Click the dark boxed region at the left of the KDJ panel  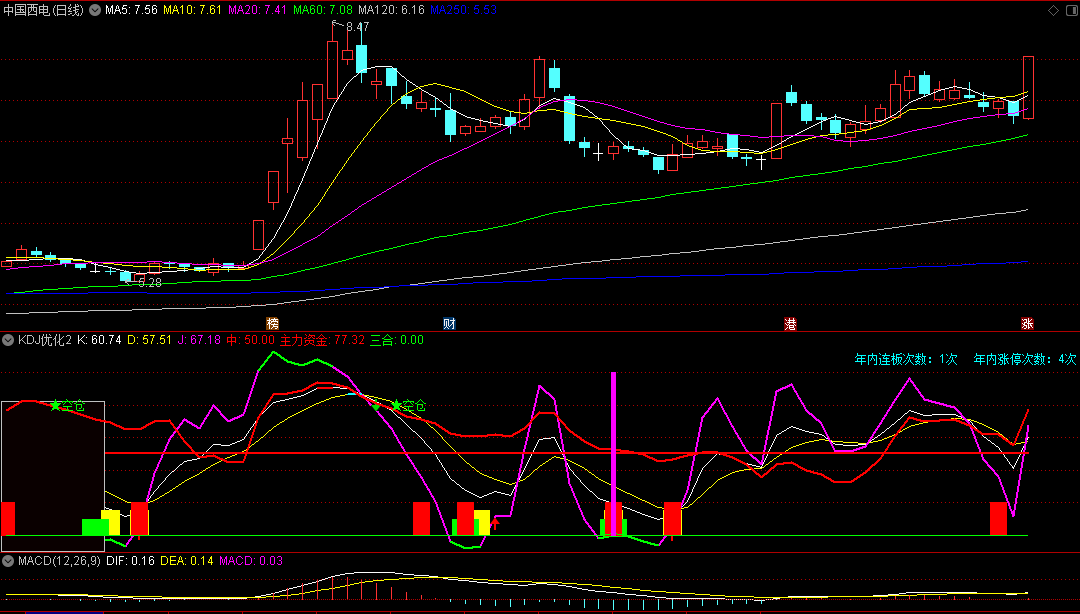click(x=53, y=475)
